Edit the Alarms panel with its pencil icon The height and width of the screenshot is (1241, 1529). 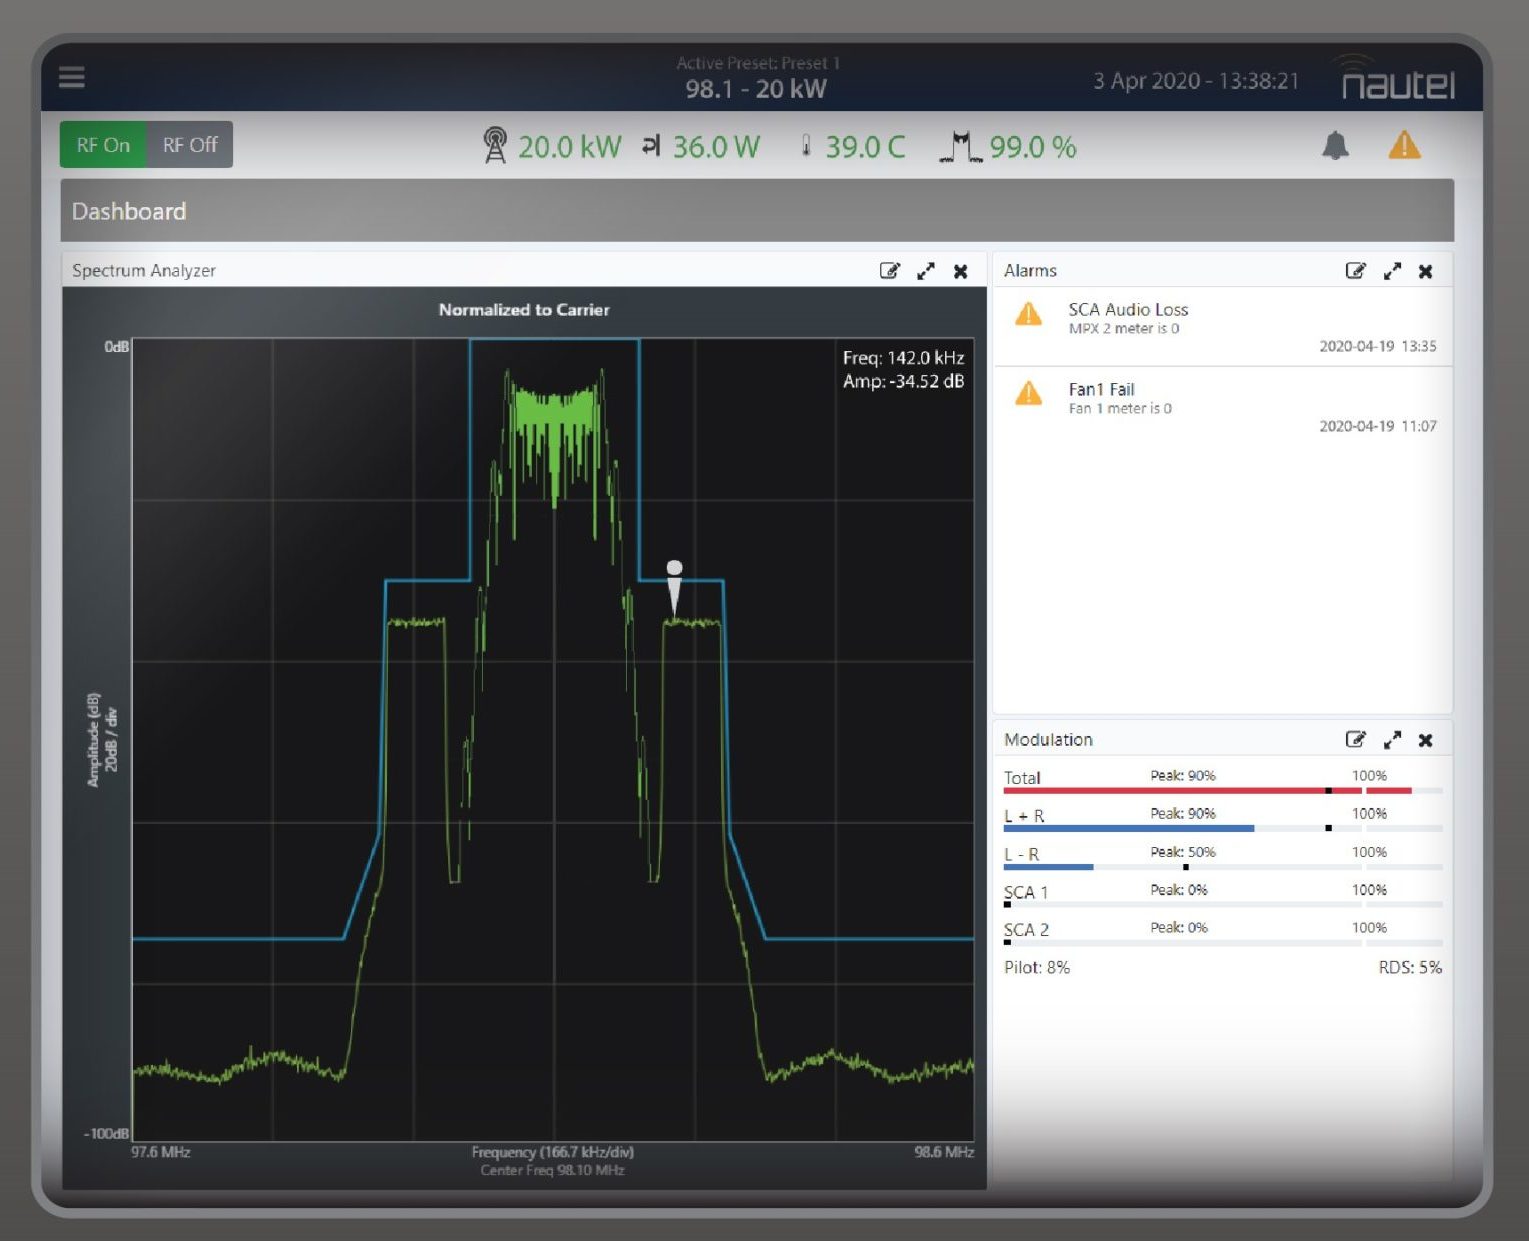tap(1356, 270)
